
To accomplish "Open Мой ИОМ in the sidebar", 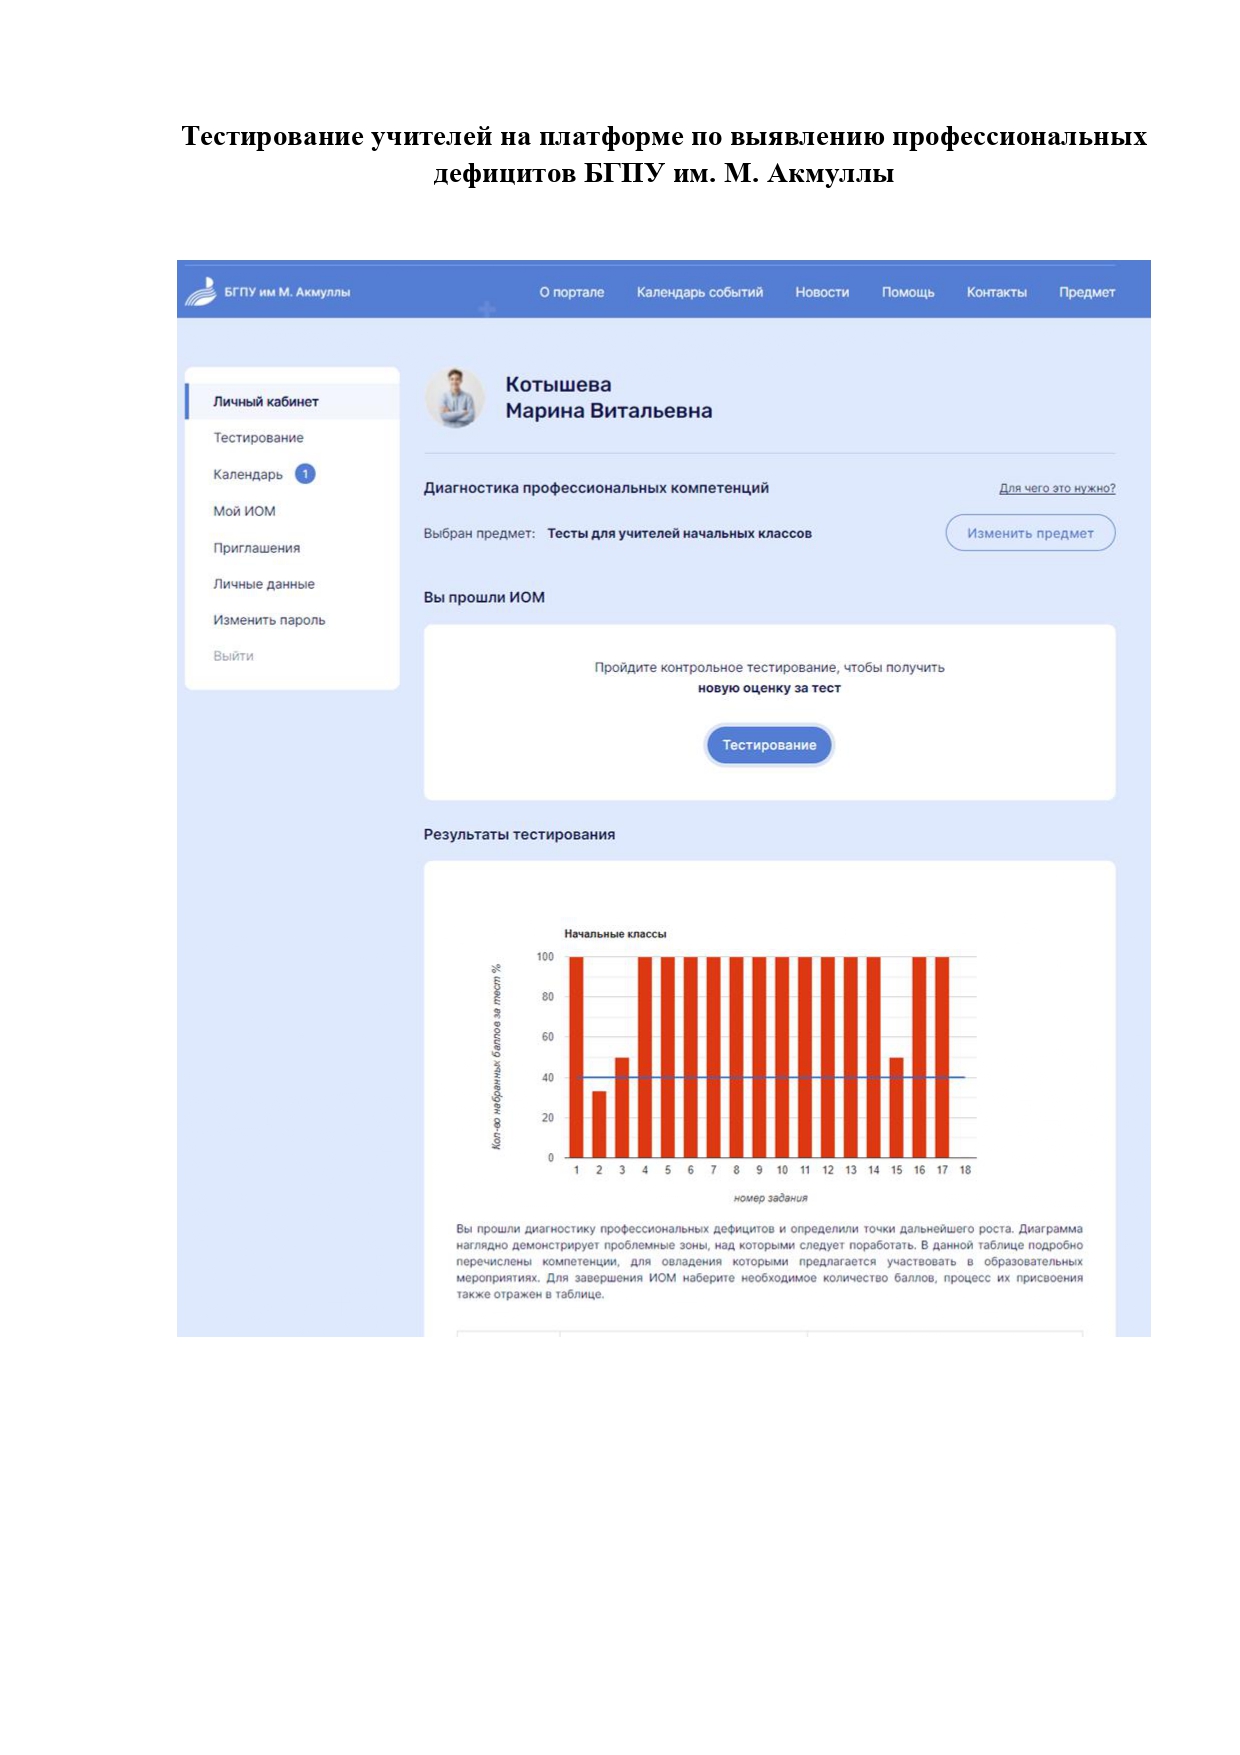I will (244, 511).
